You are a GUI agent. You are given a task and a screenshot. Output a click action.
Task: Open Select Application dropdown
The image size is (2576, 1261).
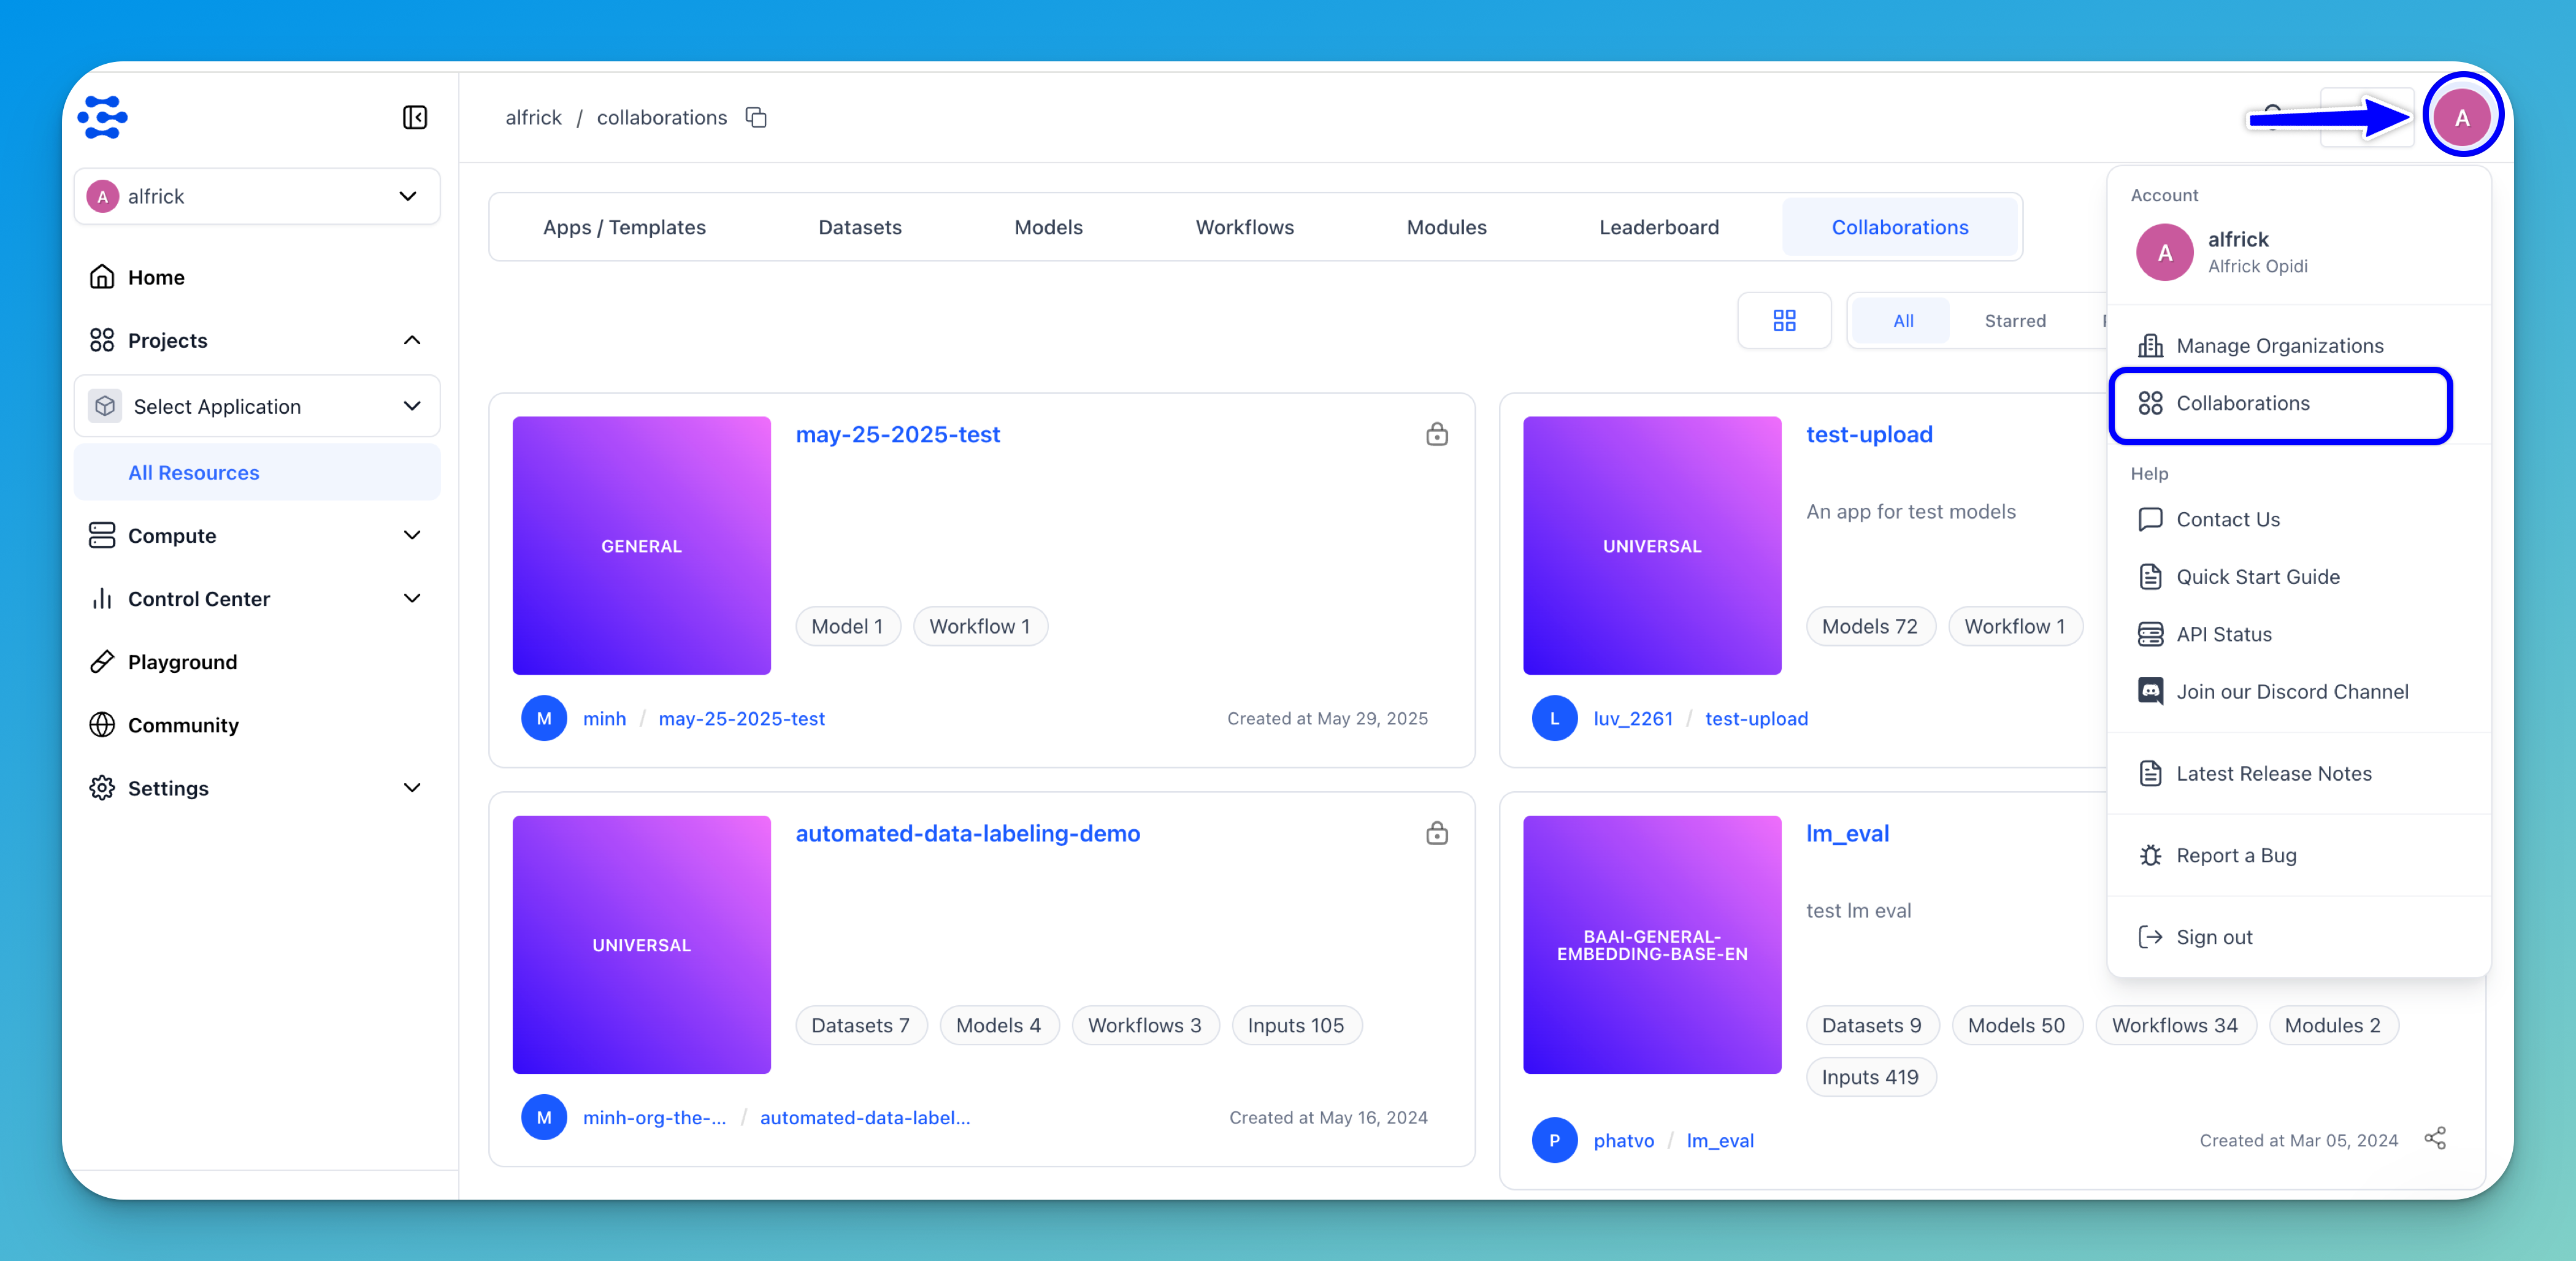(257, 406)
